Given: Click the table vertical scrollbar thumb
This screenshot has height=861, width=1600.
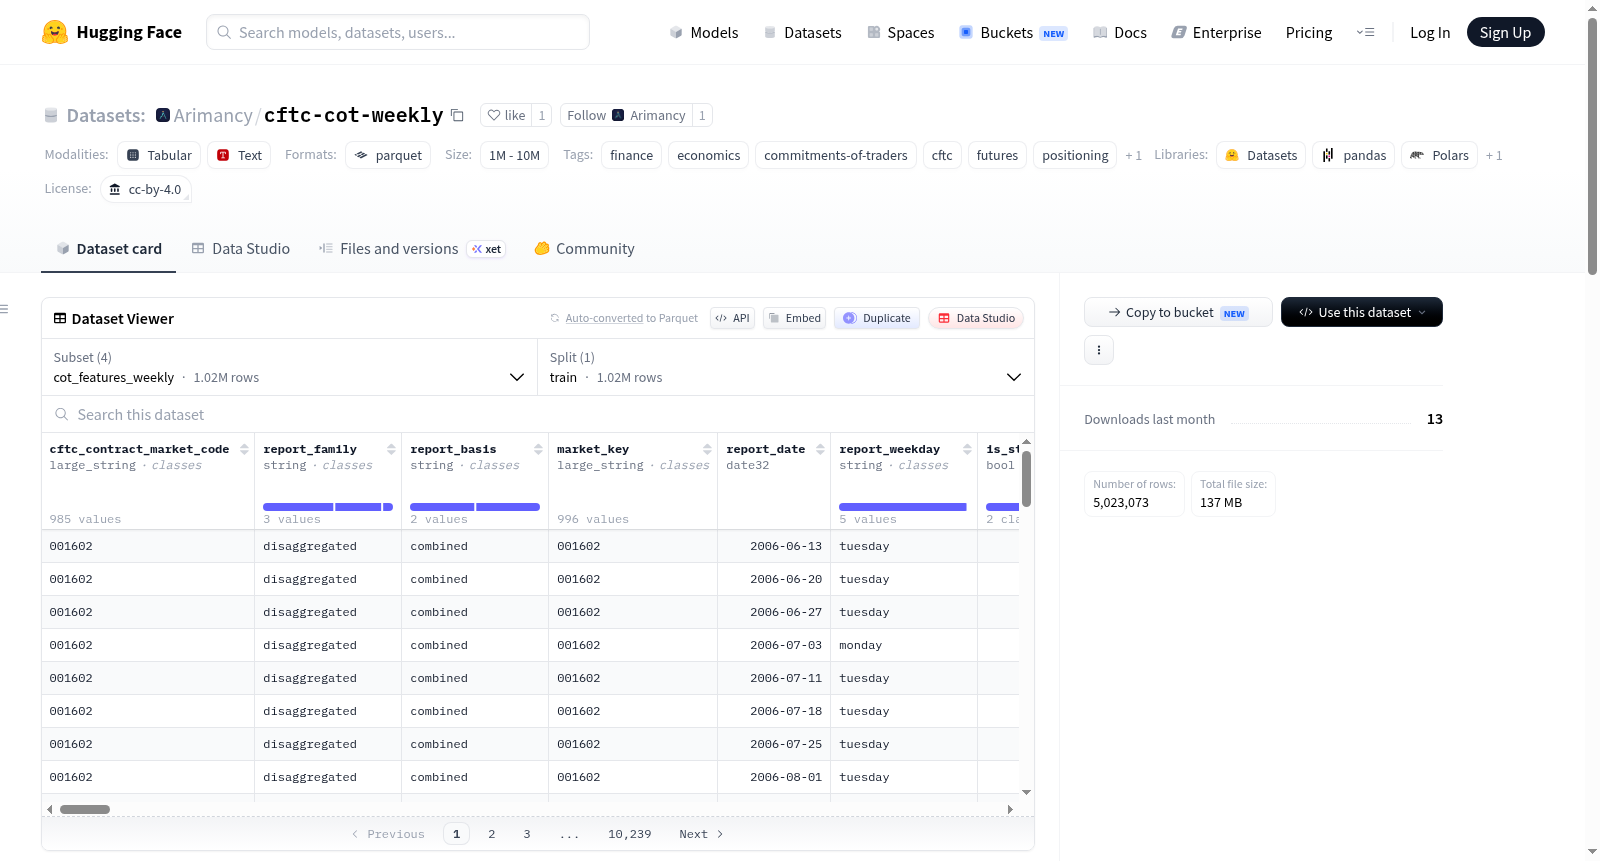Looking at the screenshot, I should coord(1026,479).
